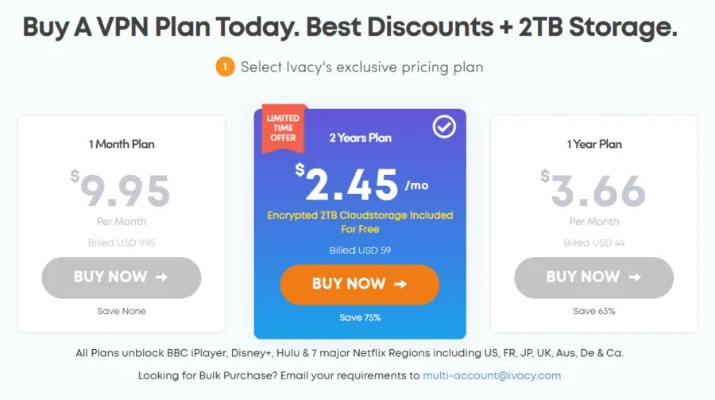Click the Save None label

[122, 311]
